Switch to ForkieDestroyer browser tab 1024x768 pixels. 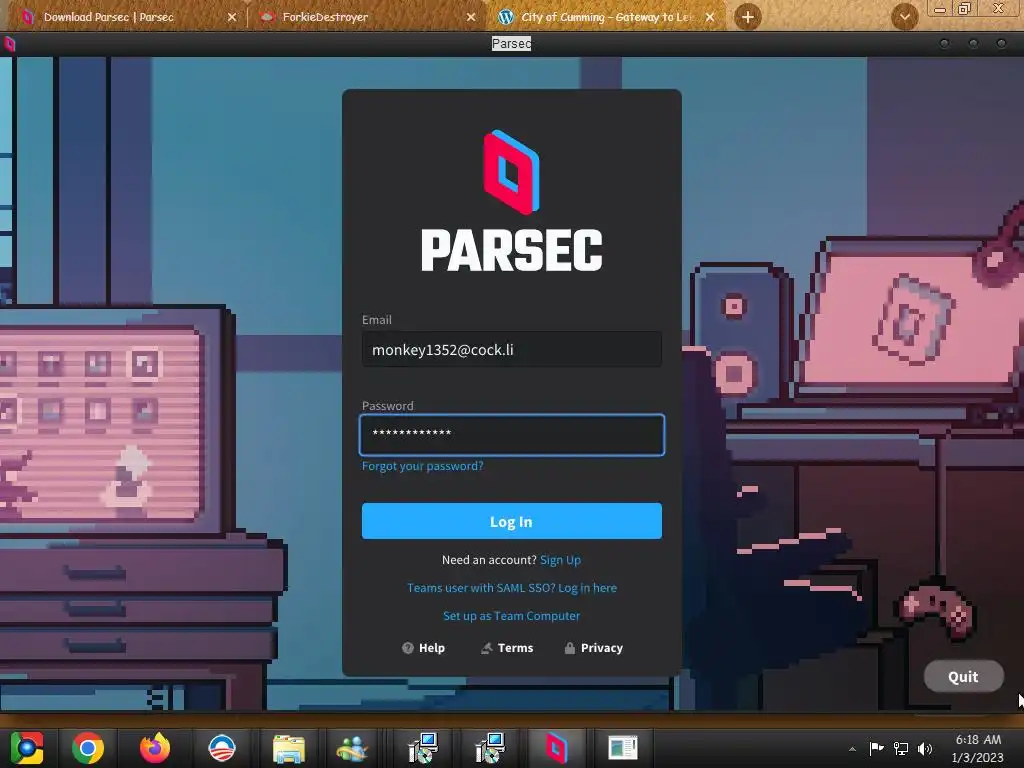tap(367, 16)
